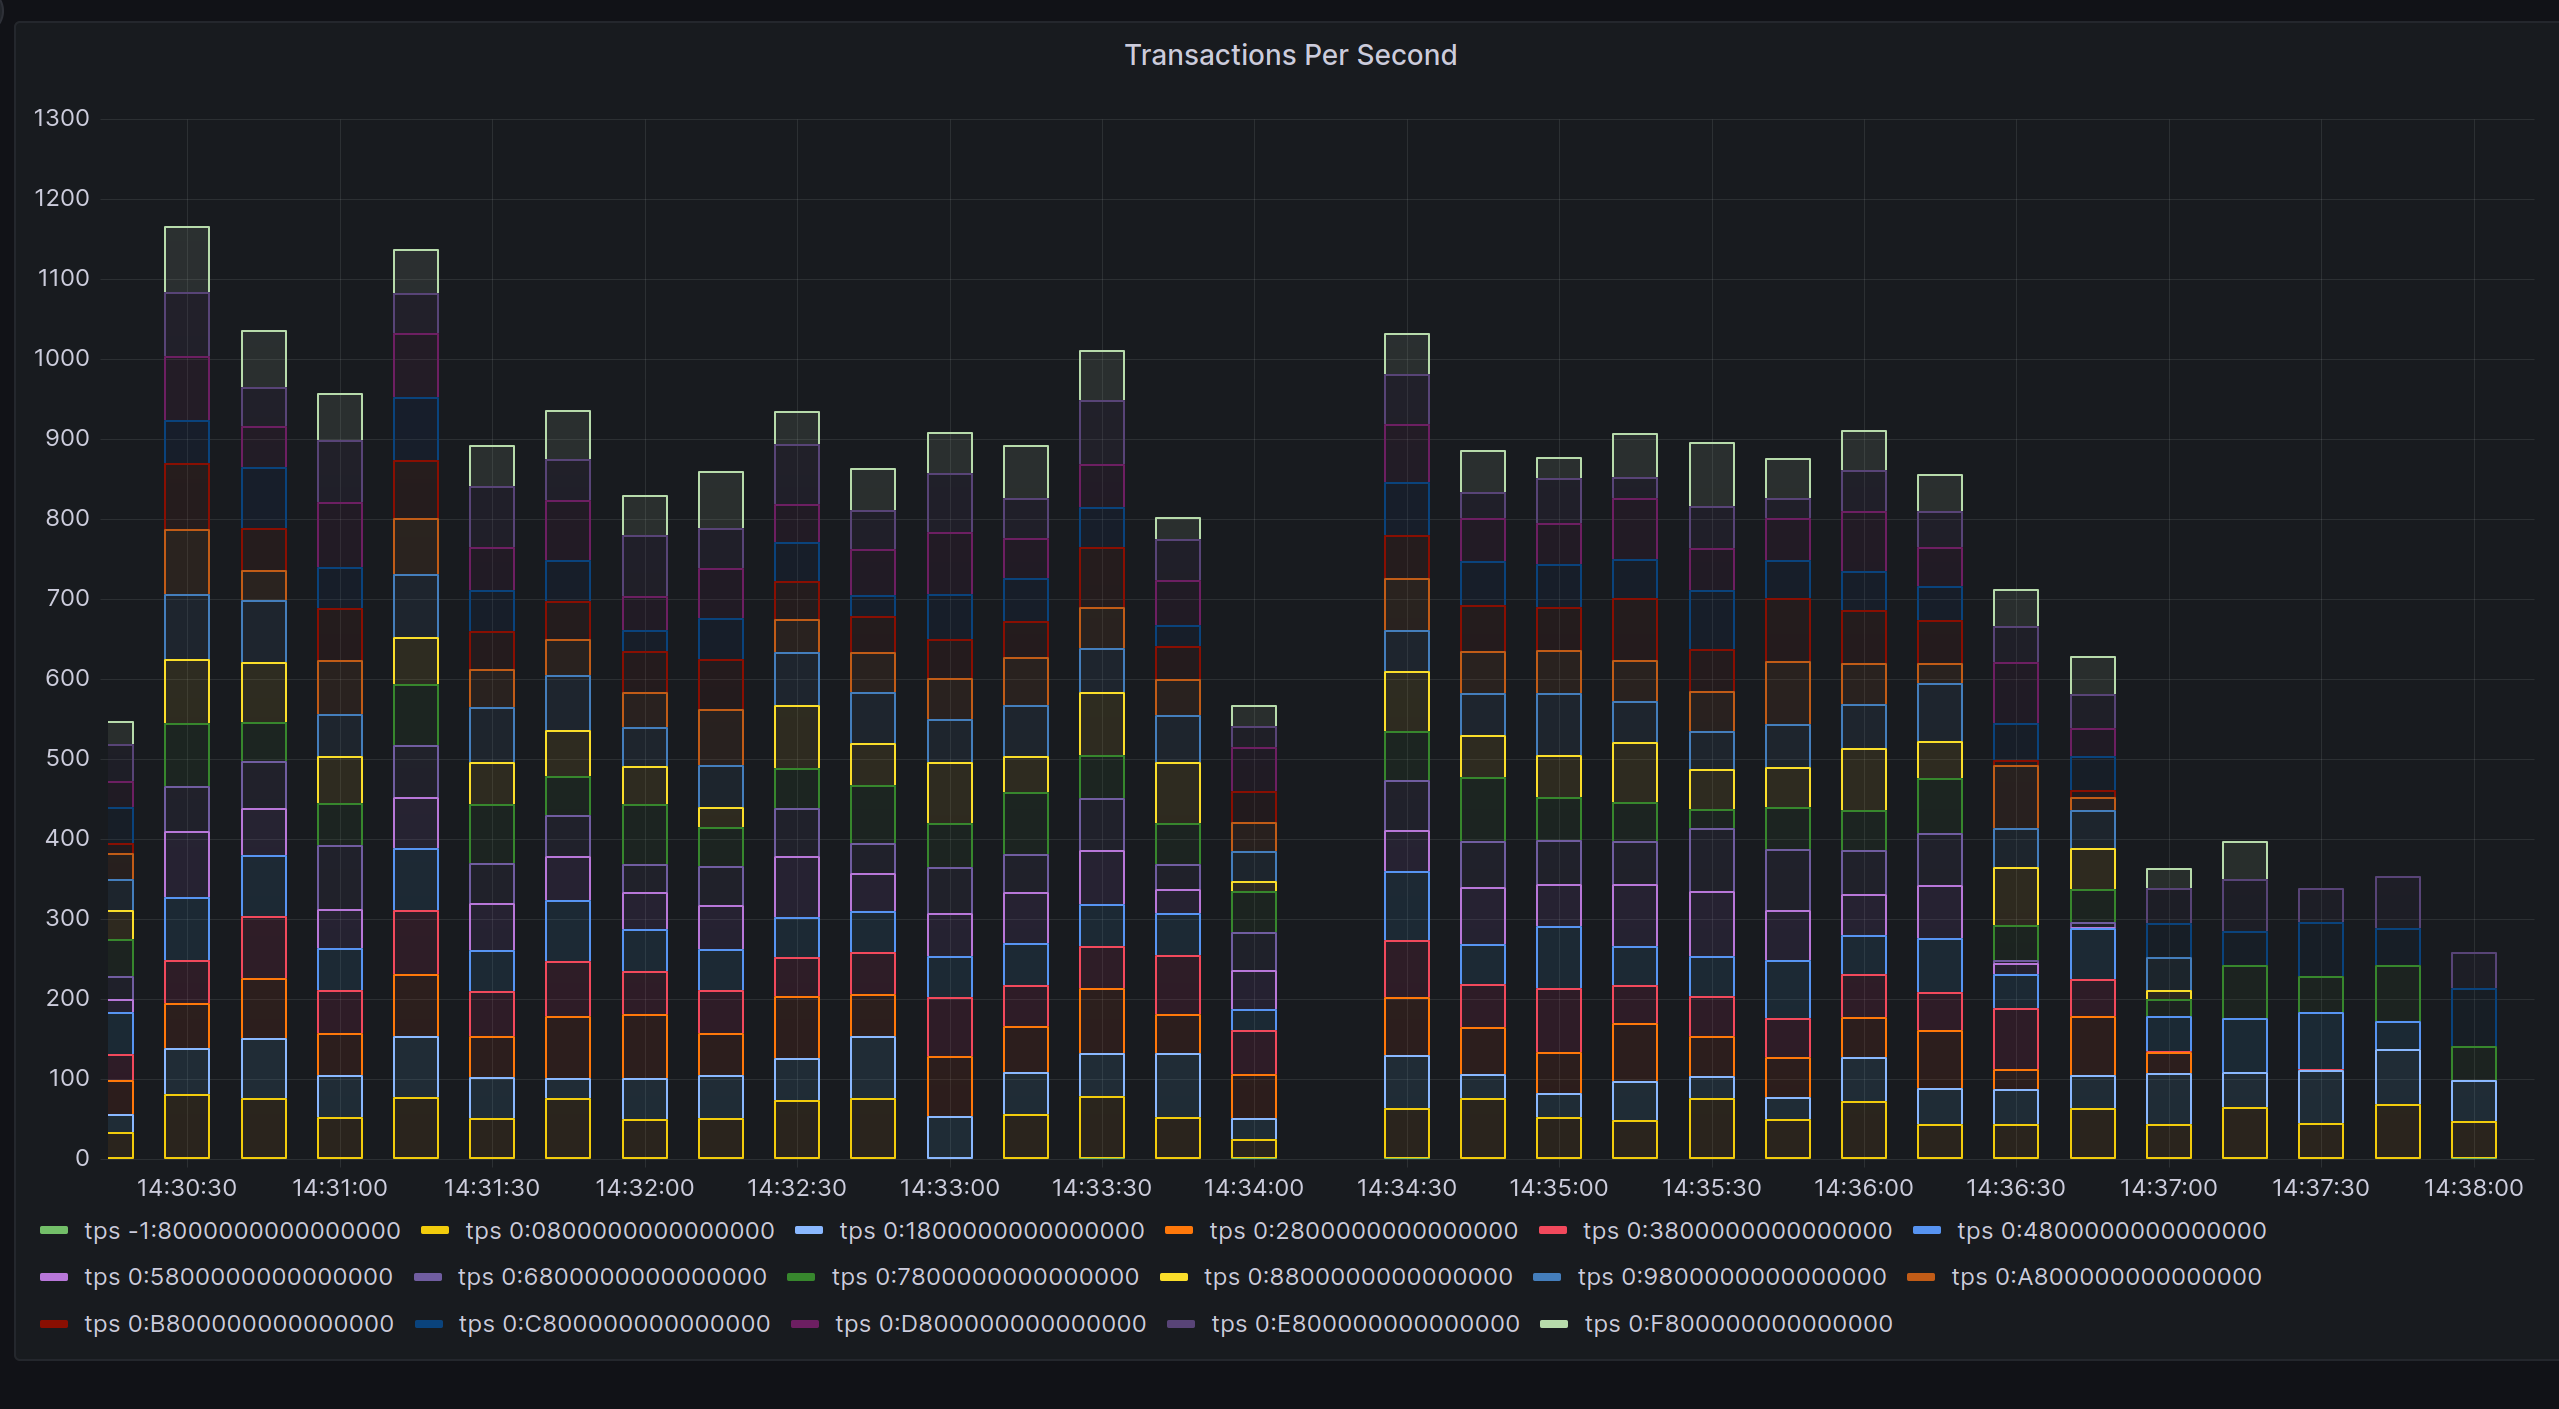Click magenta swatch for tps 0:D800000000000000
The height and width of the screenshot is (1409, 2559).
pyautogui.click(x=805, y=1324)
